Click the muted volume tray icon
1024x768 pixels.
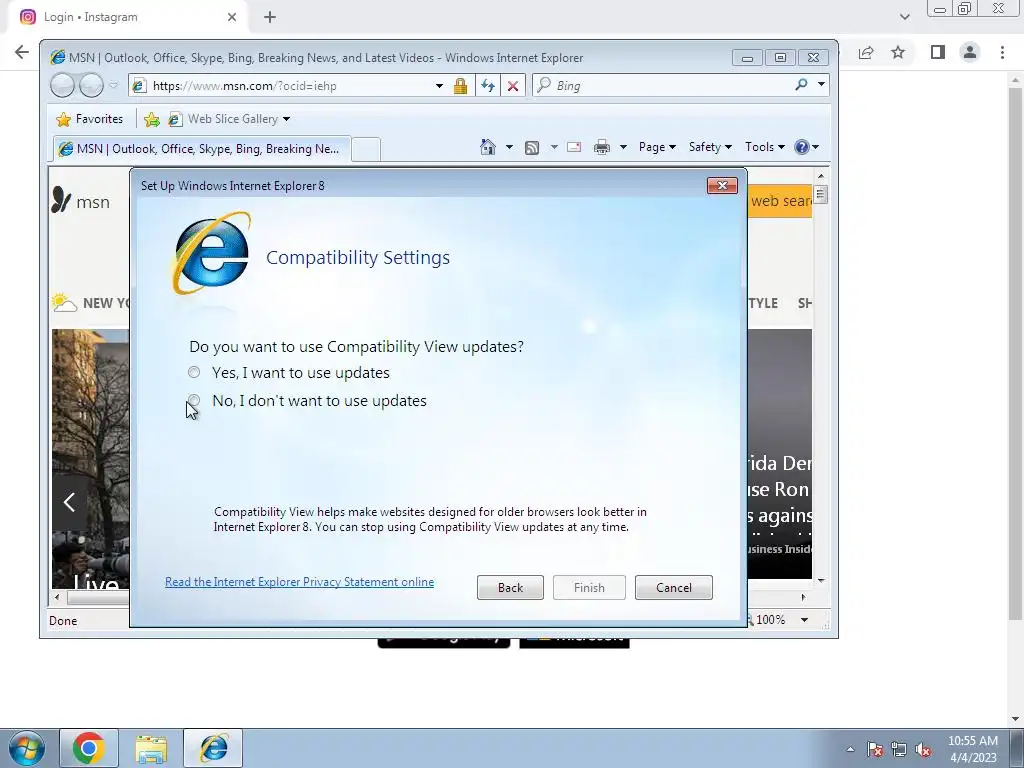[x=923, y=749]
